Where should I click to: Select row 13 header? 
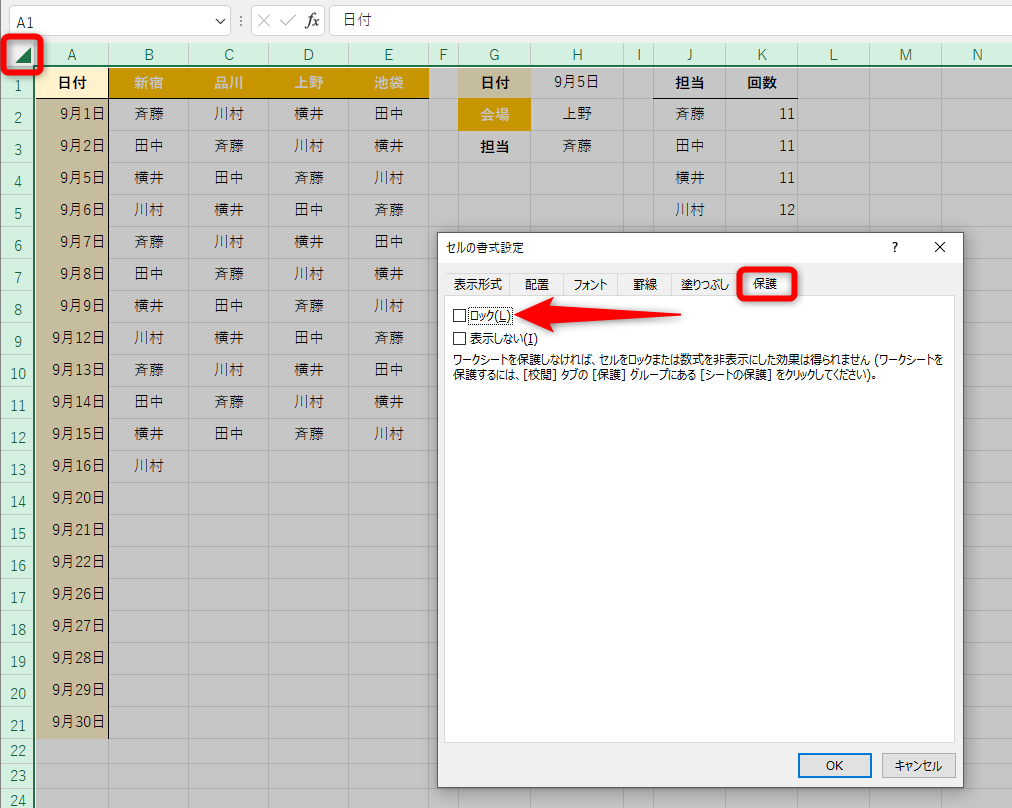[x=17, y=469]
